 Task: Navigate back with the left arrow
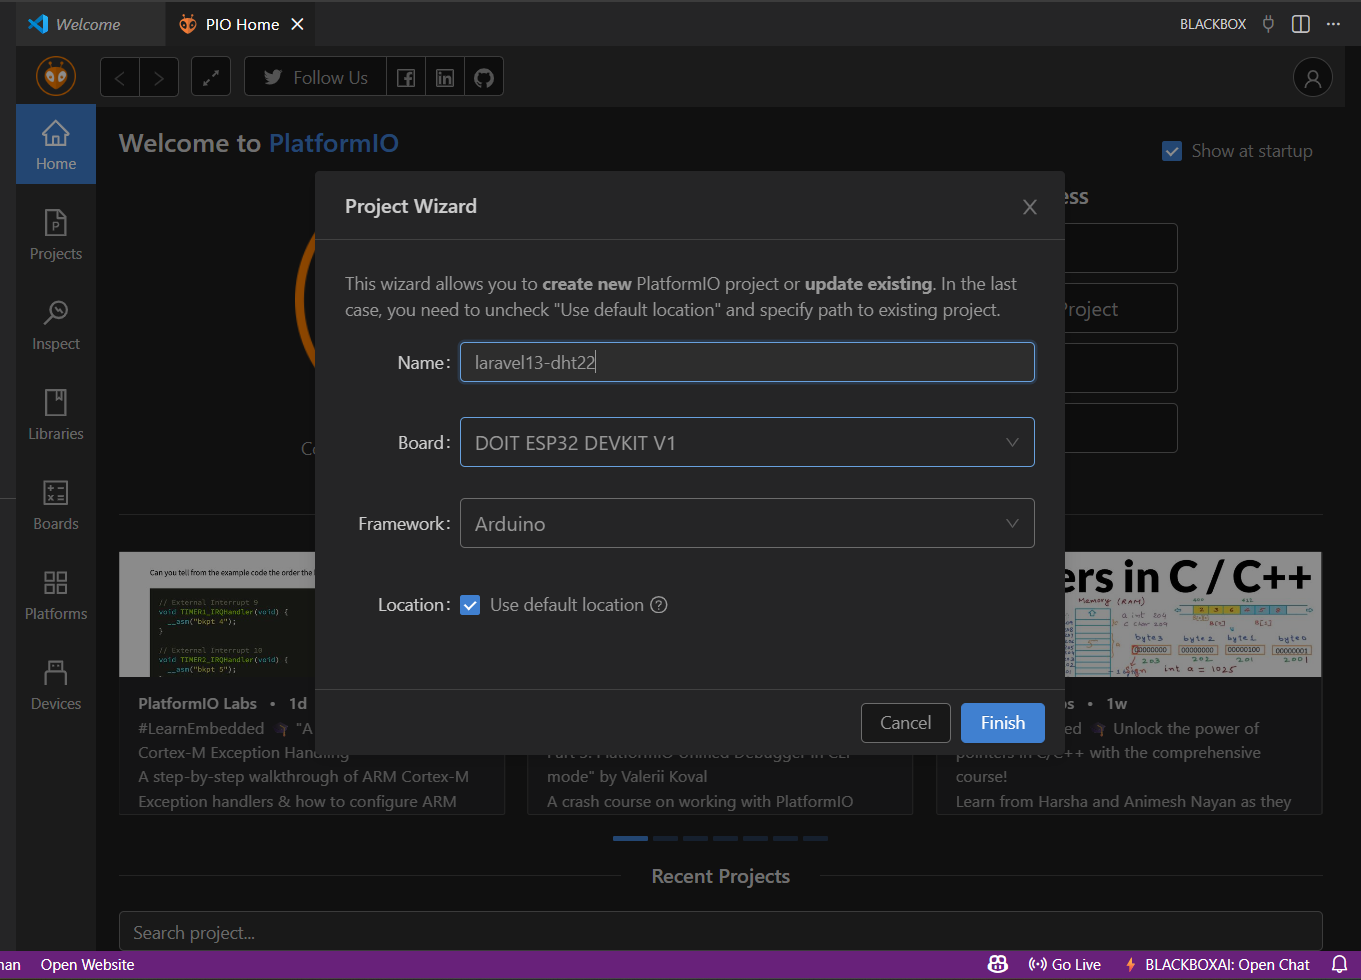120,77
